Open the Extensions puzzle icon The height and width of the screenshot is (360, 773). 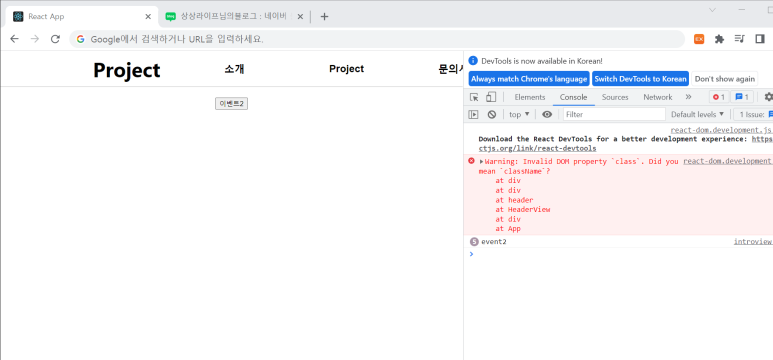tap(719, 39)
